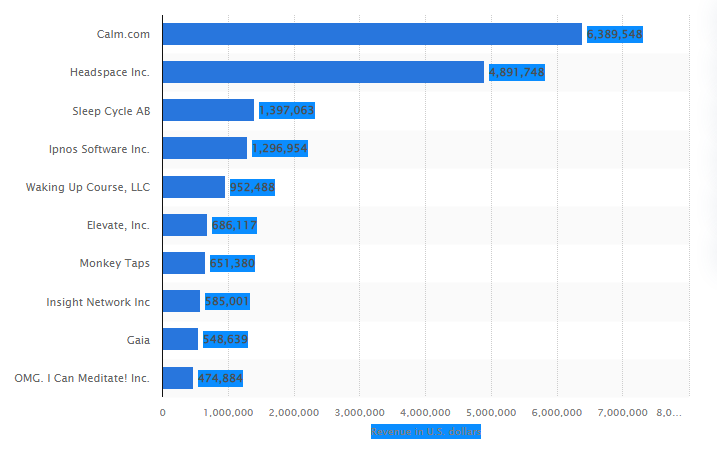Select the Ipnos Software Inc. bar
717x457 pixels.
(205, 148)
